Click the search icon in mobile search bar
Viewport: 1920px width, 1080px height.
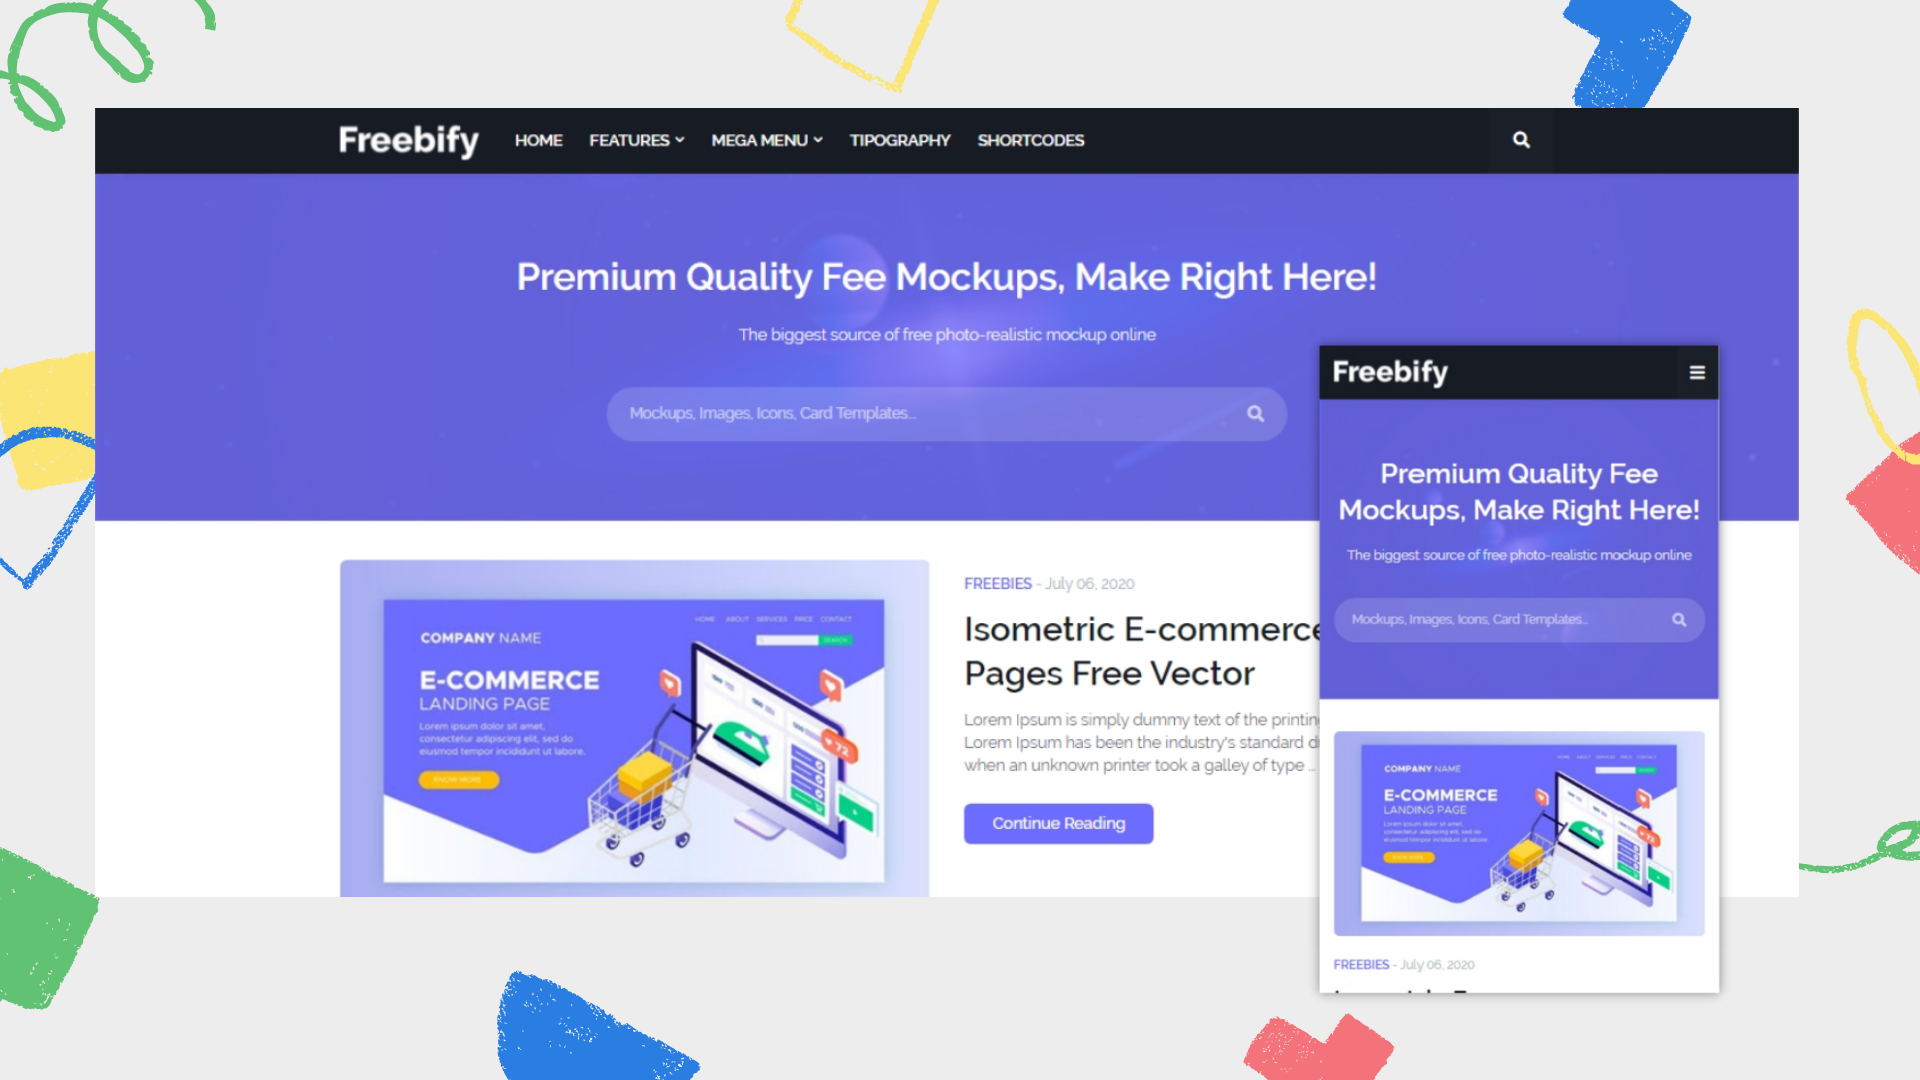click(x=1679, y=618)
